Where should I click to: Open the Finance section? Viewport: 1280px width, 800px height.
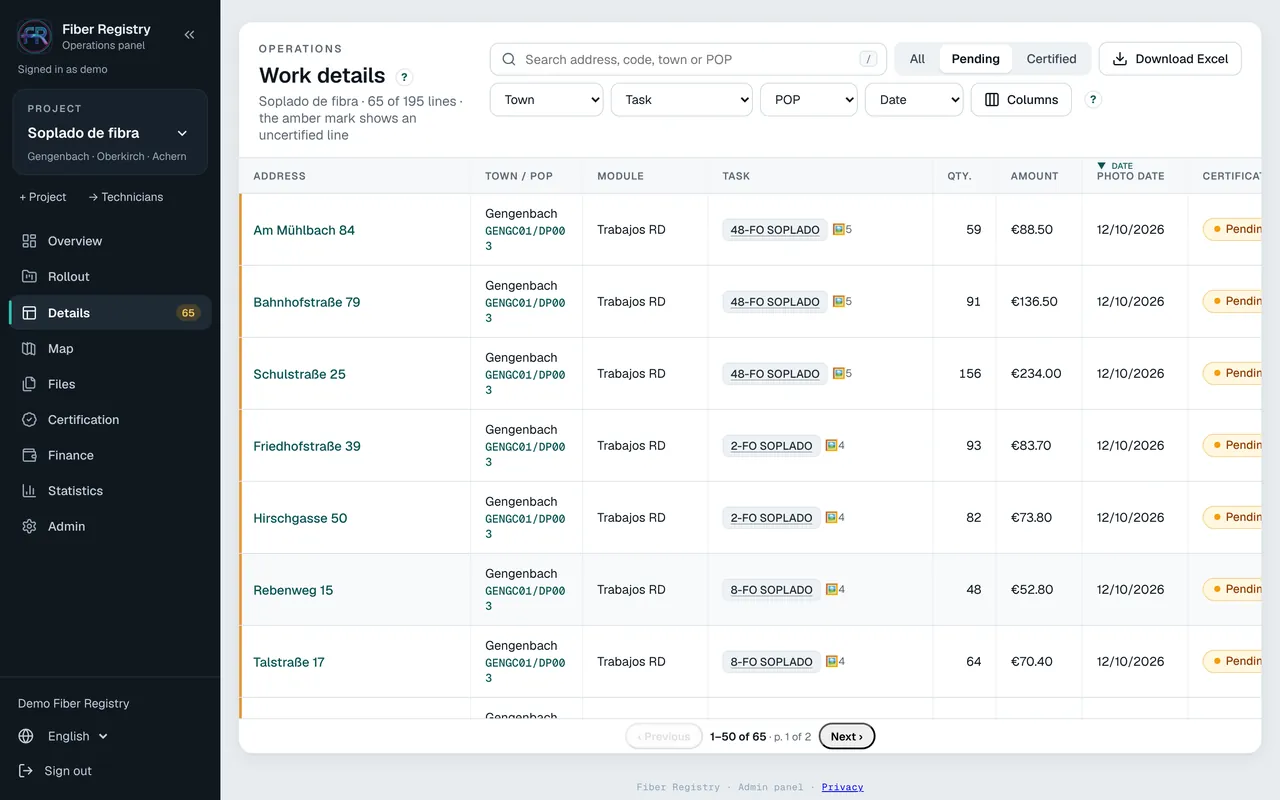110,455
